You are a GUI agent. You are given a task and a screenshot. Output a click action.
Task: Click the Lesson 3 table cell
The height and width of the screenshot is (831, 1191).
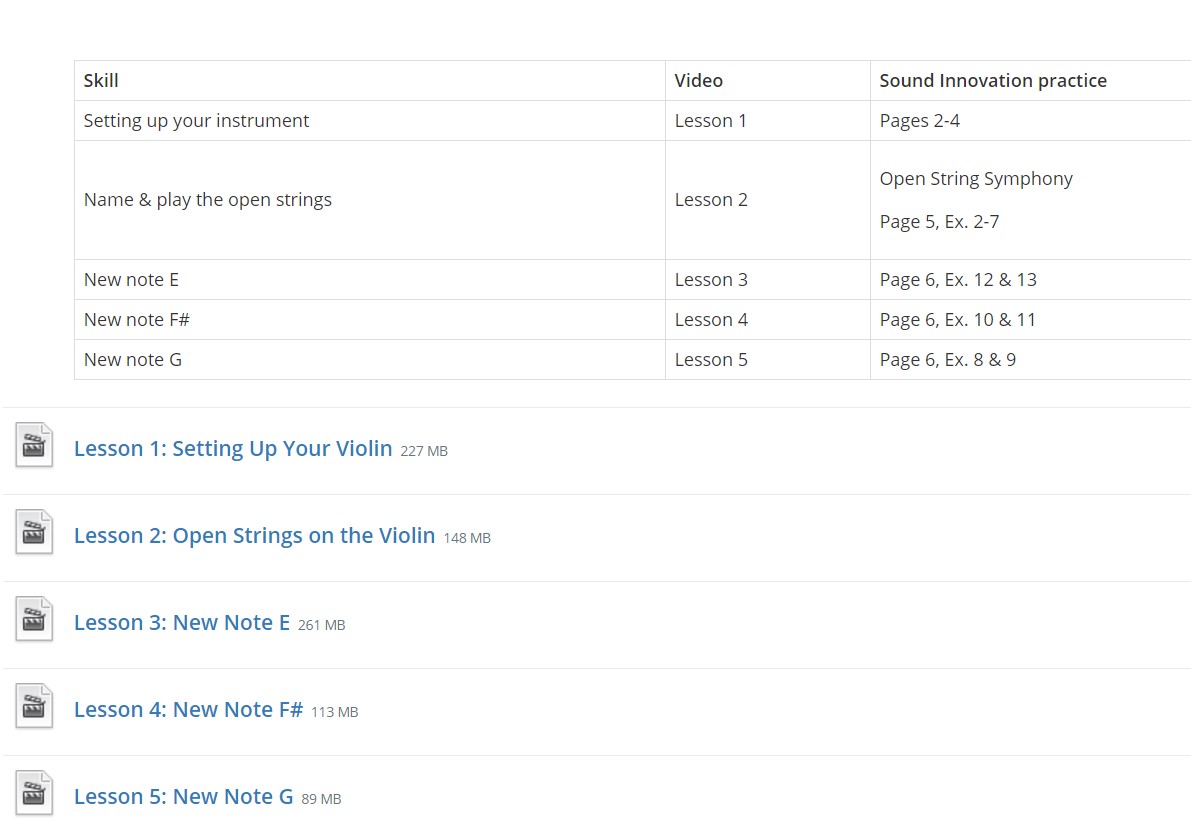(x=767, y=280)
